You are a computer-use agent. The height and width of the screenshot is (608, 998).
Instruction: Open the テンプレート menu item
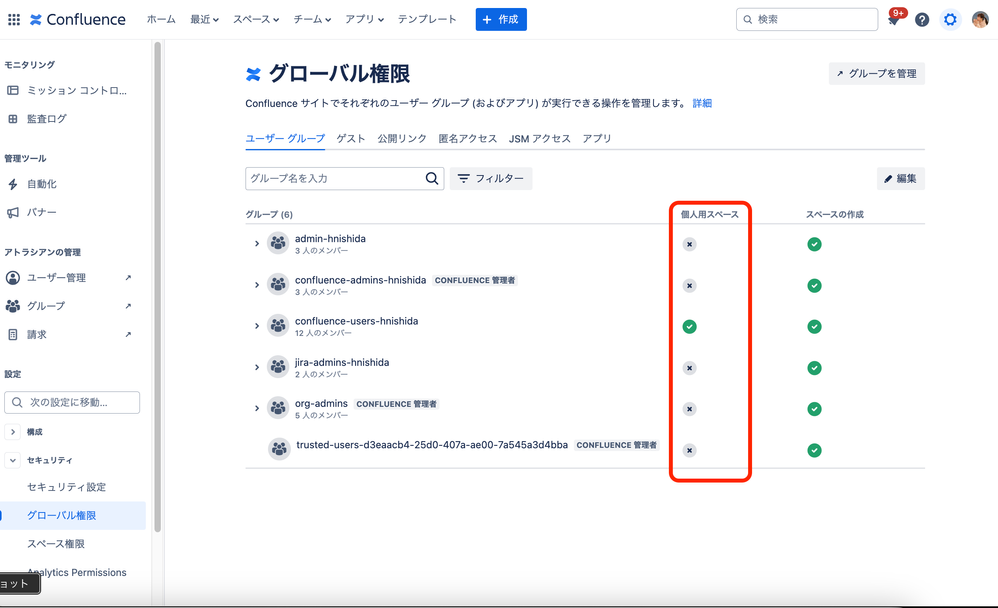click(x=427, y=19)
